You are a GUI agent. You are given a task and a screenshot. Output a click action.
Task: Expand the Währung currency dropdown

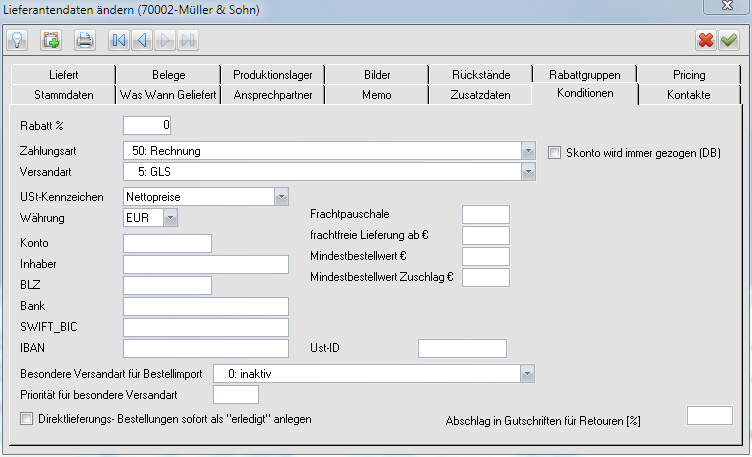[170, 217]
